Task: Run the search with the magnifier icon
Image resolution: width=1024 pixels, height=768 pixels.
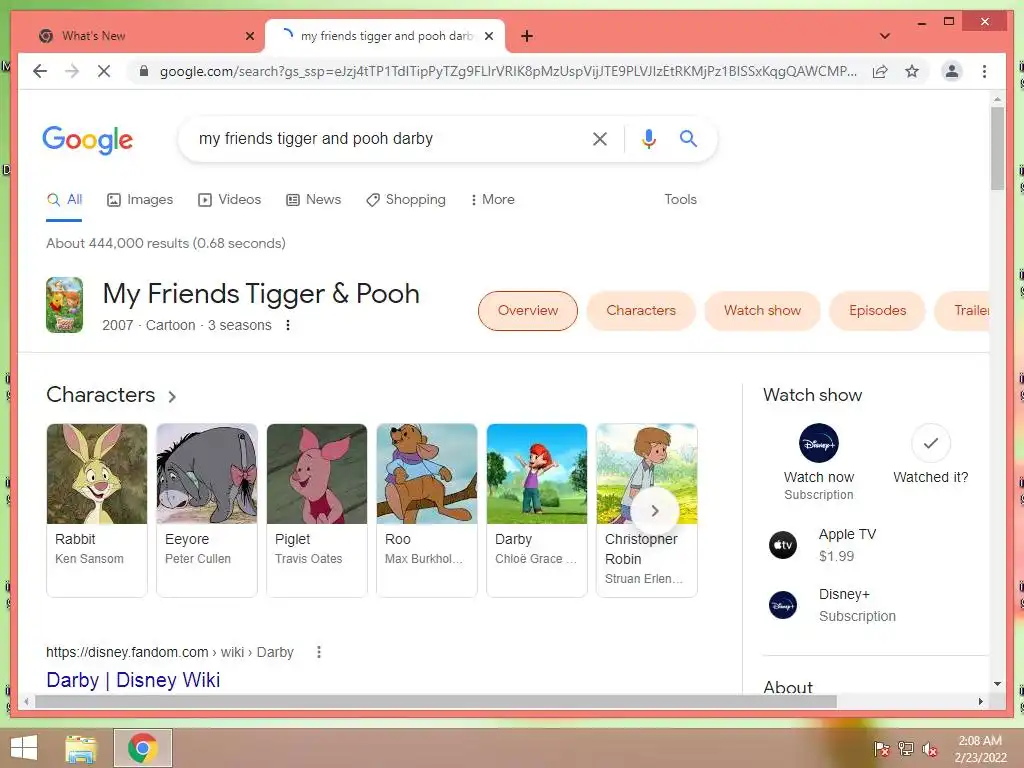Action: tap(688, 138)
